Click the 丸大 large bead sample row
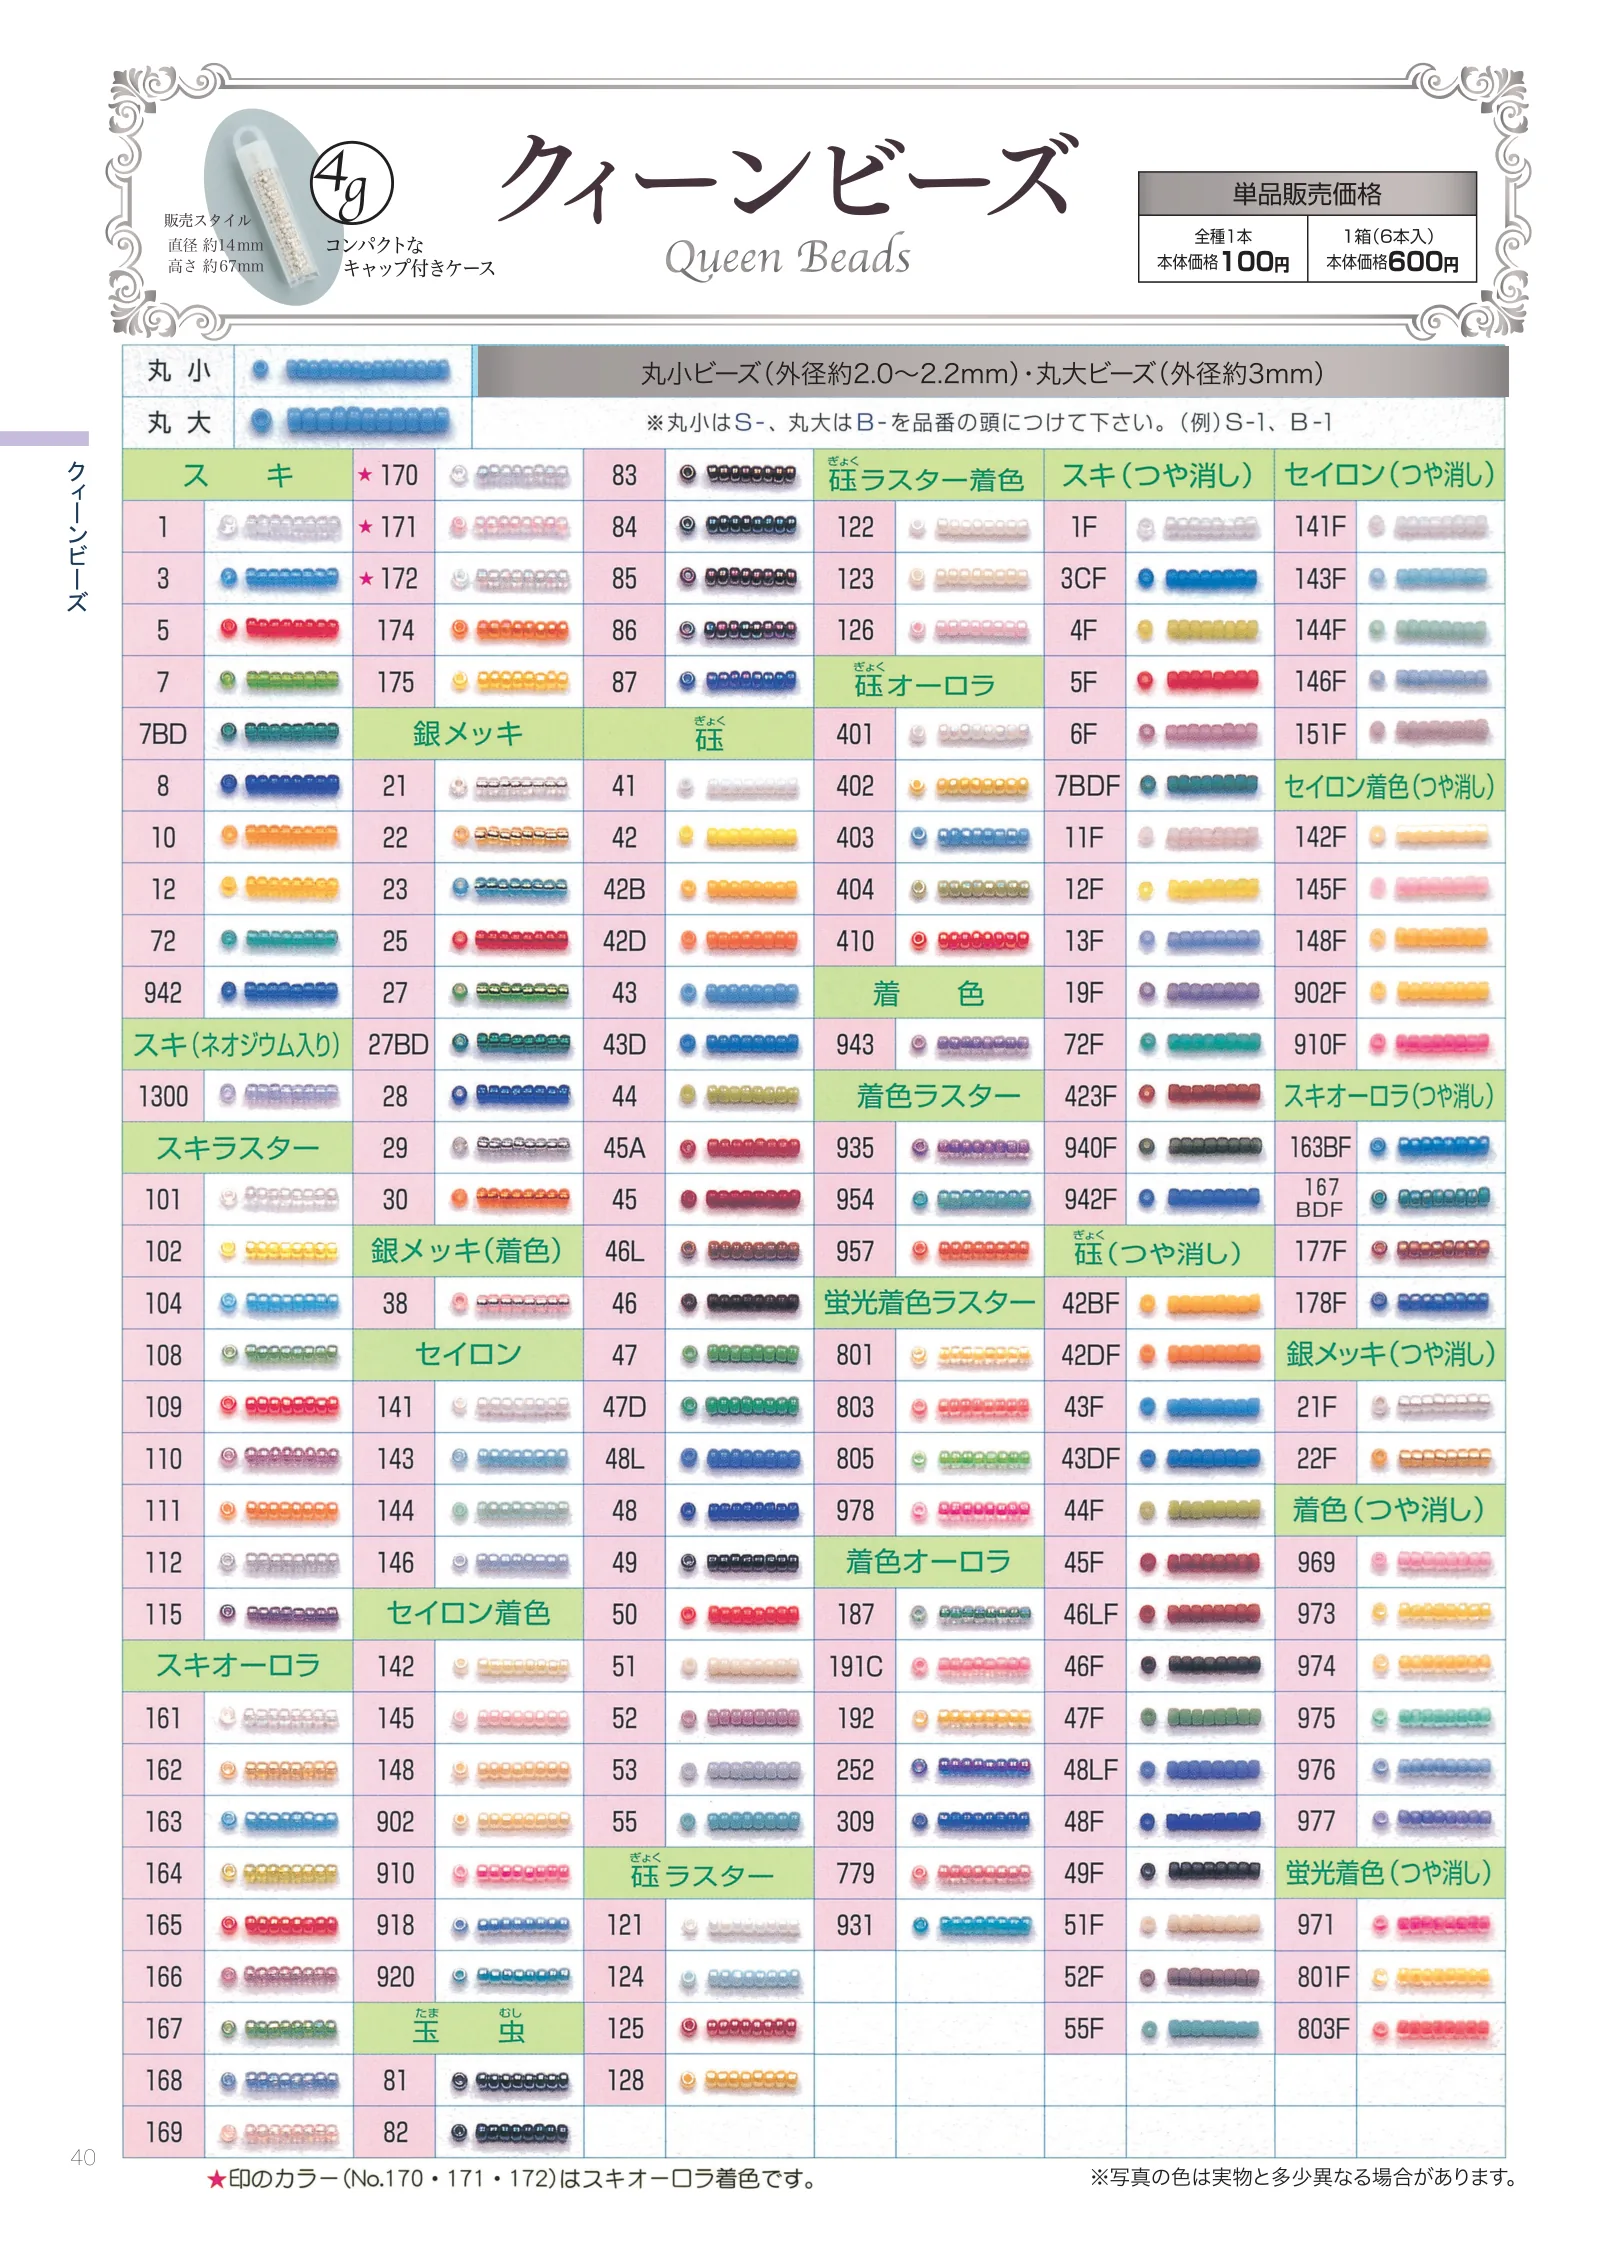Screen dimensions: 1600x2245 tap(297, 422)
